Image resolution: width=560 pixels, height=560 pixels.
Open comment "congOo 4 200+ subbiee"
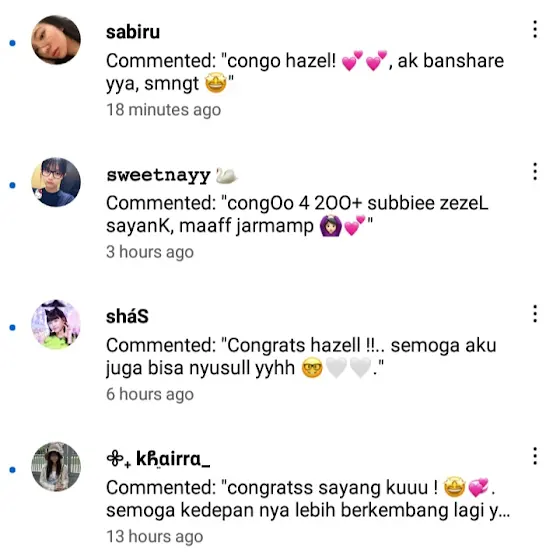pyautogui.click(x=297, y=214)
